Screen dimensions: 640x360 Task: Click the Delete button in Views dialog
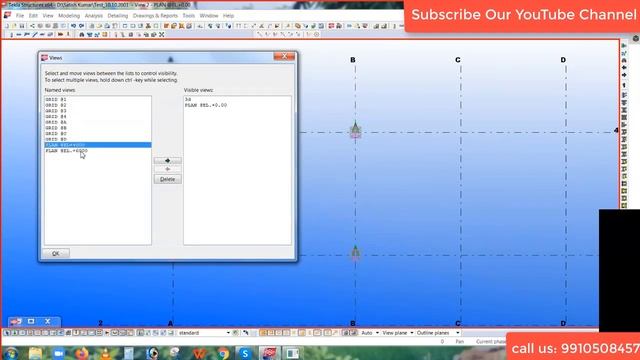[x=168, y=179]
